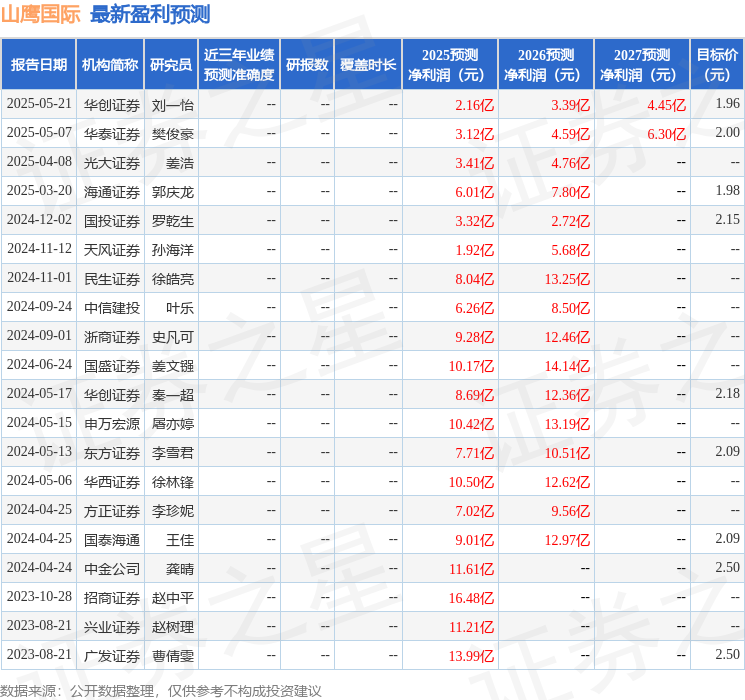745x700 pixels.
Task: Click the 6.30亿 2027 forecast value
Action: 667,134
